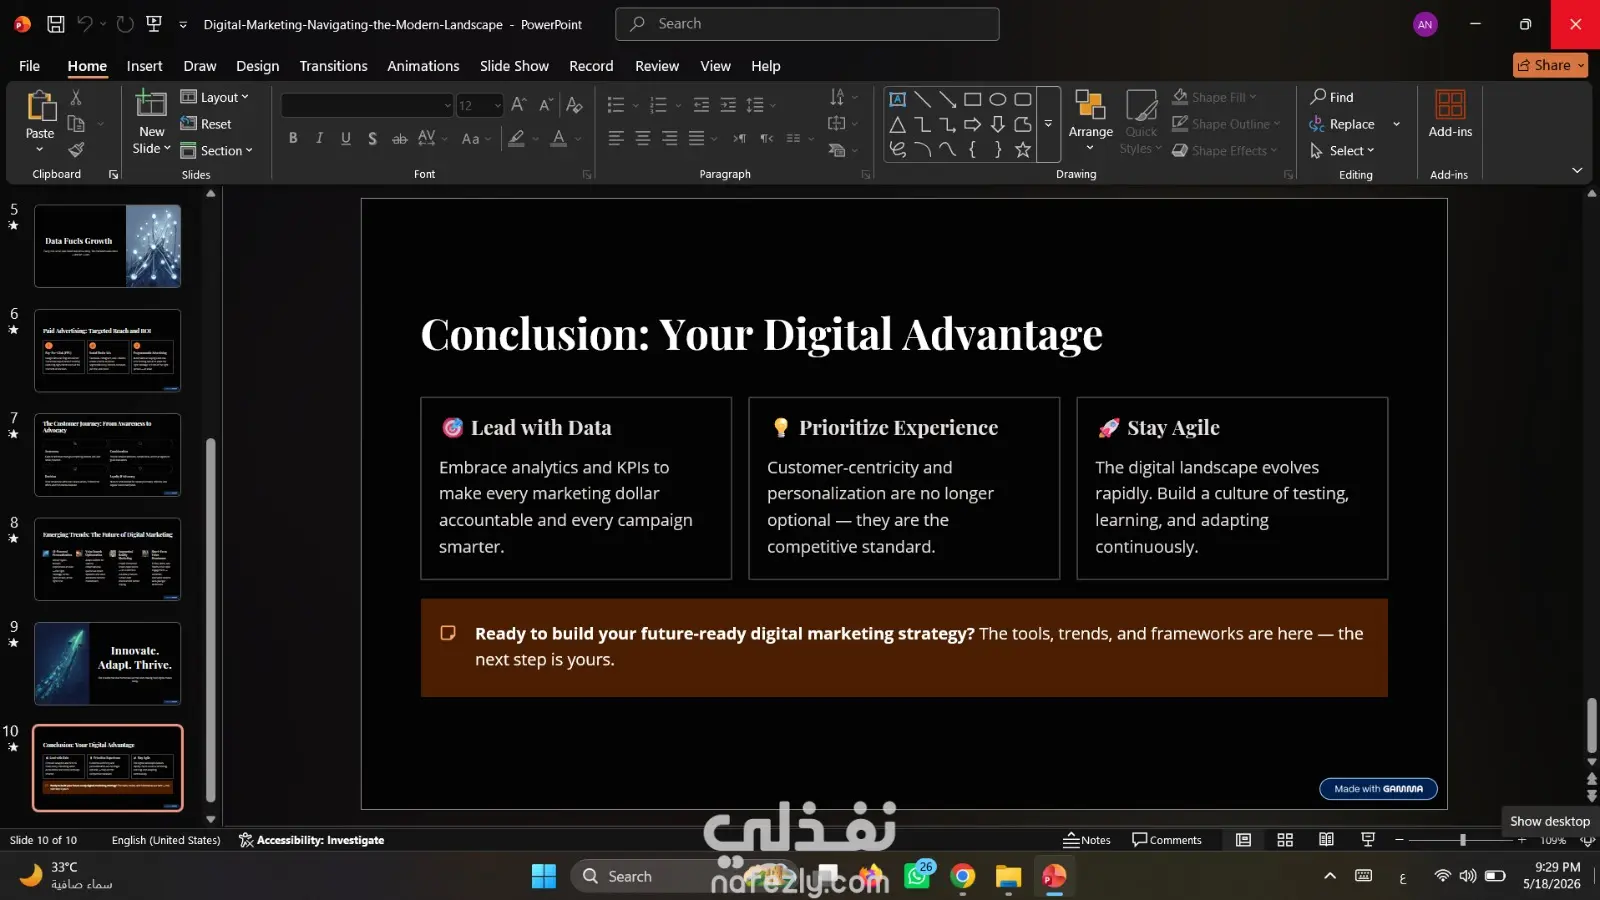Viewport: 1600px width, 900px height.
Task: Select the Format Painter brush
Action: [x=76, y=150]
